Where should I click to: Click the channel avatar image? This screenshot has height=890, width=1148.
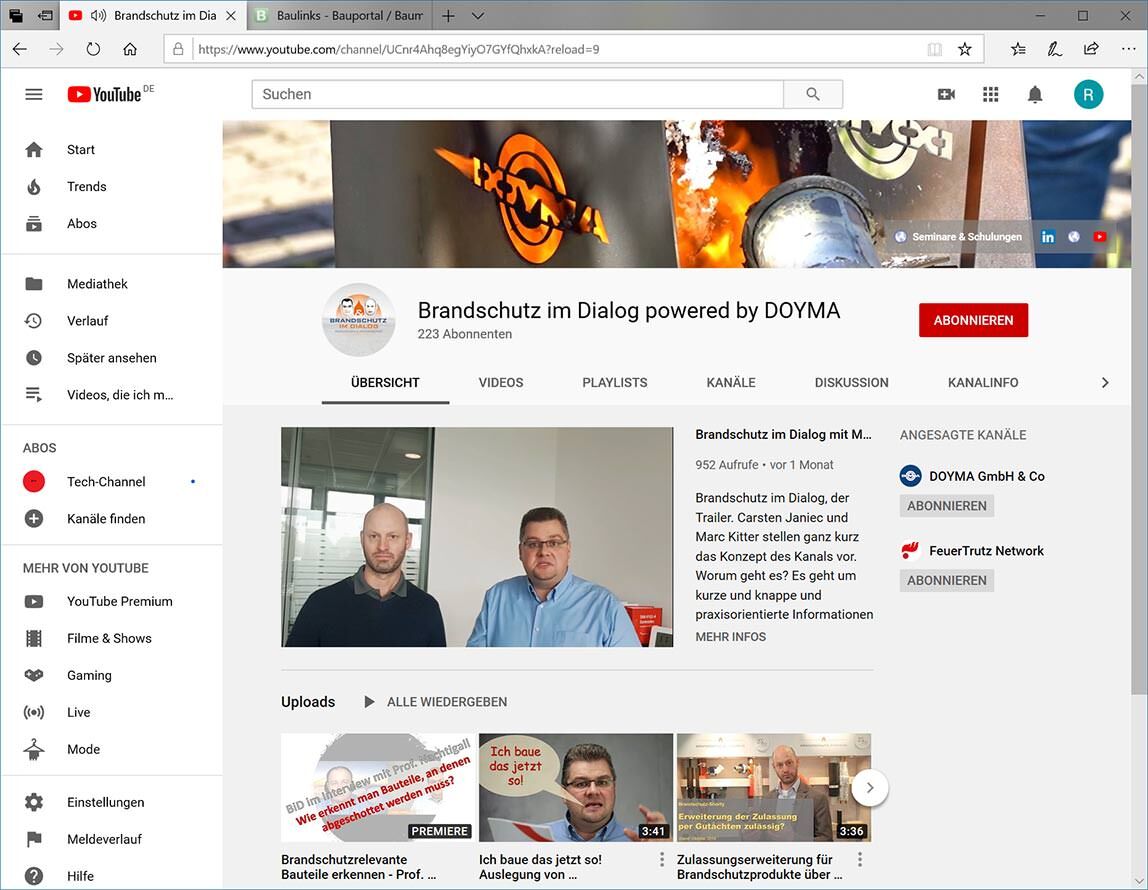pyautogui.click(x=359, y=319)
